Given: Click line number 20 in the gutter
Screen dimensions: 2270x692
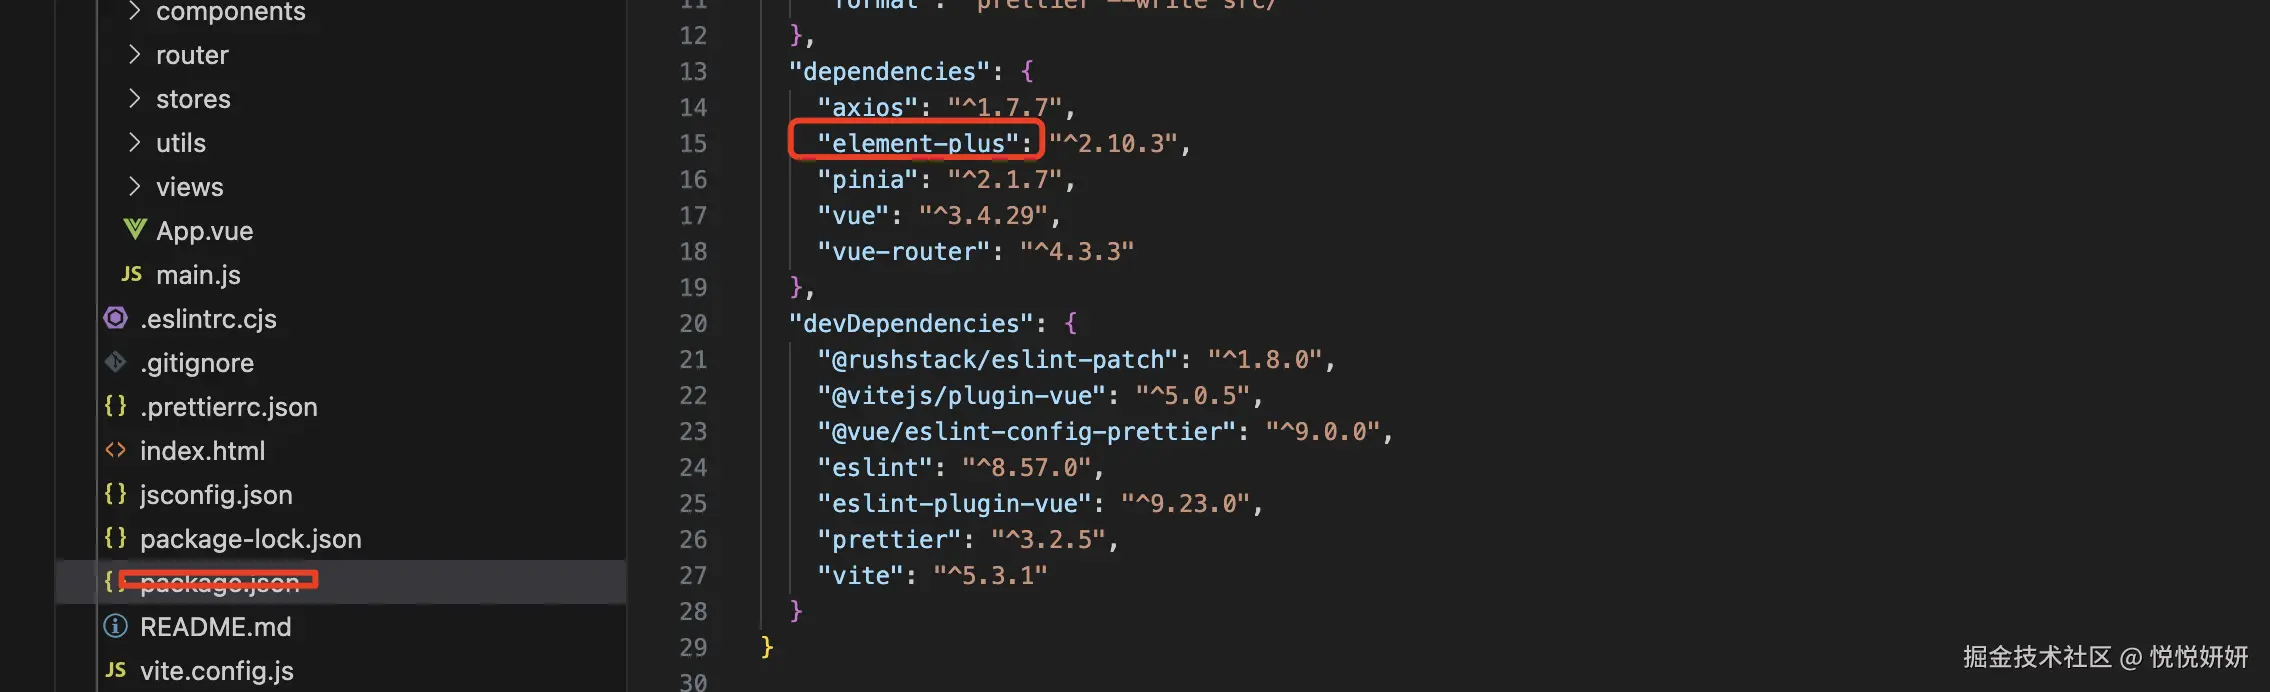Looking at the screenshot, I should point(693,323).
